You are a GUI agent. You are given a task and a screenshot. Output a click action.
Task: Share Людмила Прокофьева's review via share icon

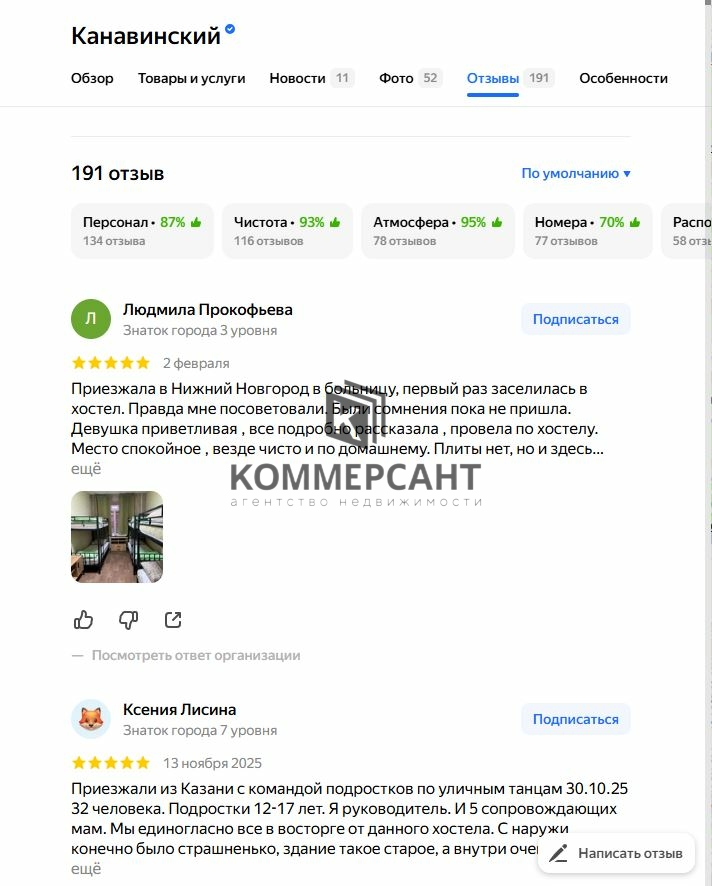173,620
